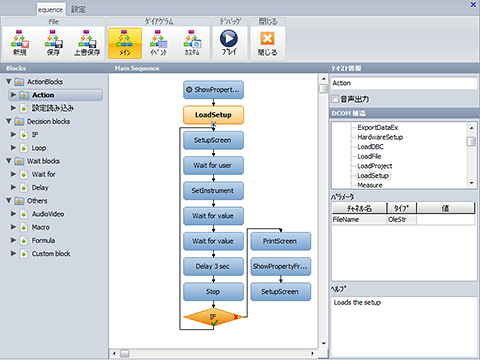Expand the IF tree node arrow
This screenshot has width=480, height=360.
point(13,134)
